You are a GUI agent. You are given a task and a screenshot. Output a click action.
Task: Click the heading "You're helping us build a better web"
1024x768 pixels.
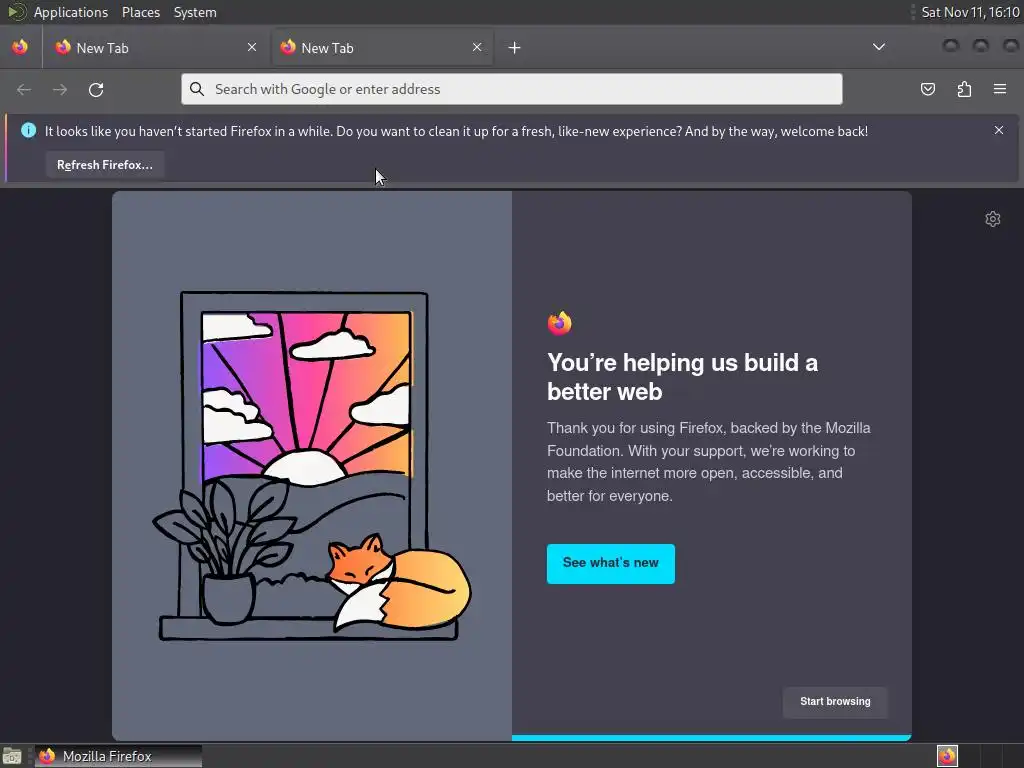[682, 377]
